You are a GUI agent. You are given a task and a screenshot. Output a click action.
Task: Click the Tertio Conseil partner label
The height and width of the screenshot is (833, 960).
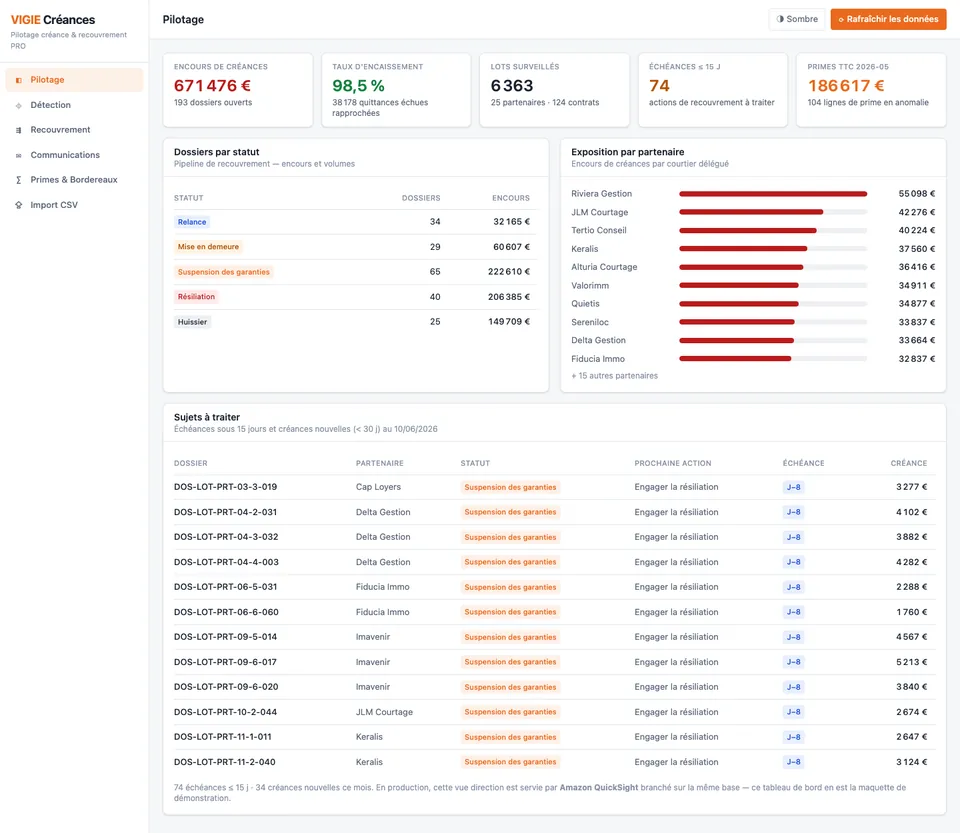tap(599, 231)
